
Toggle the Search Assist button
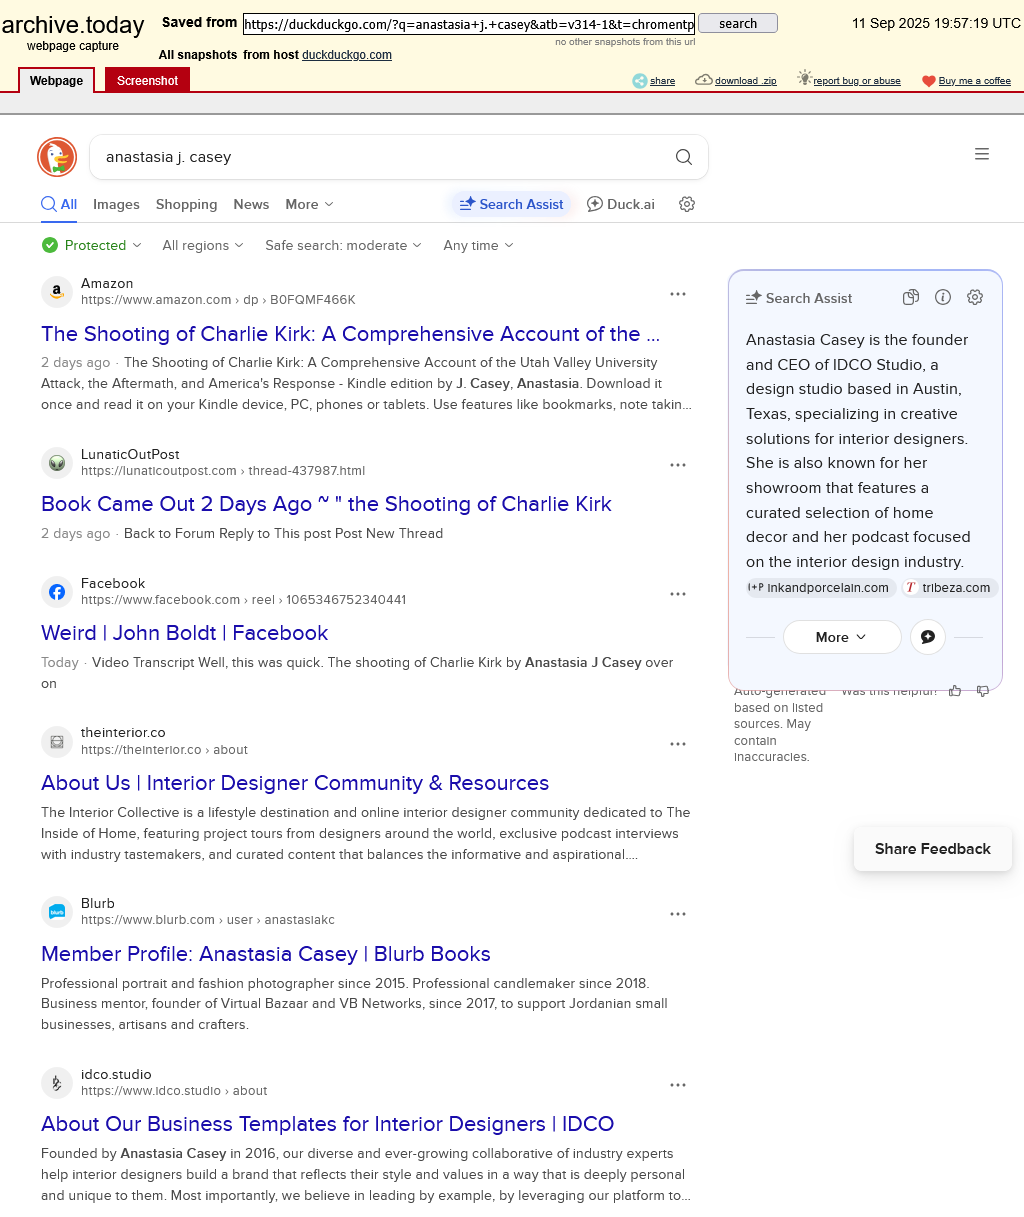511,204
